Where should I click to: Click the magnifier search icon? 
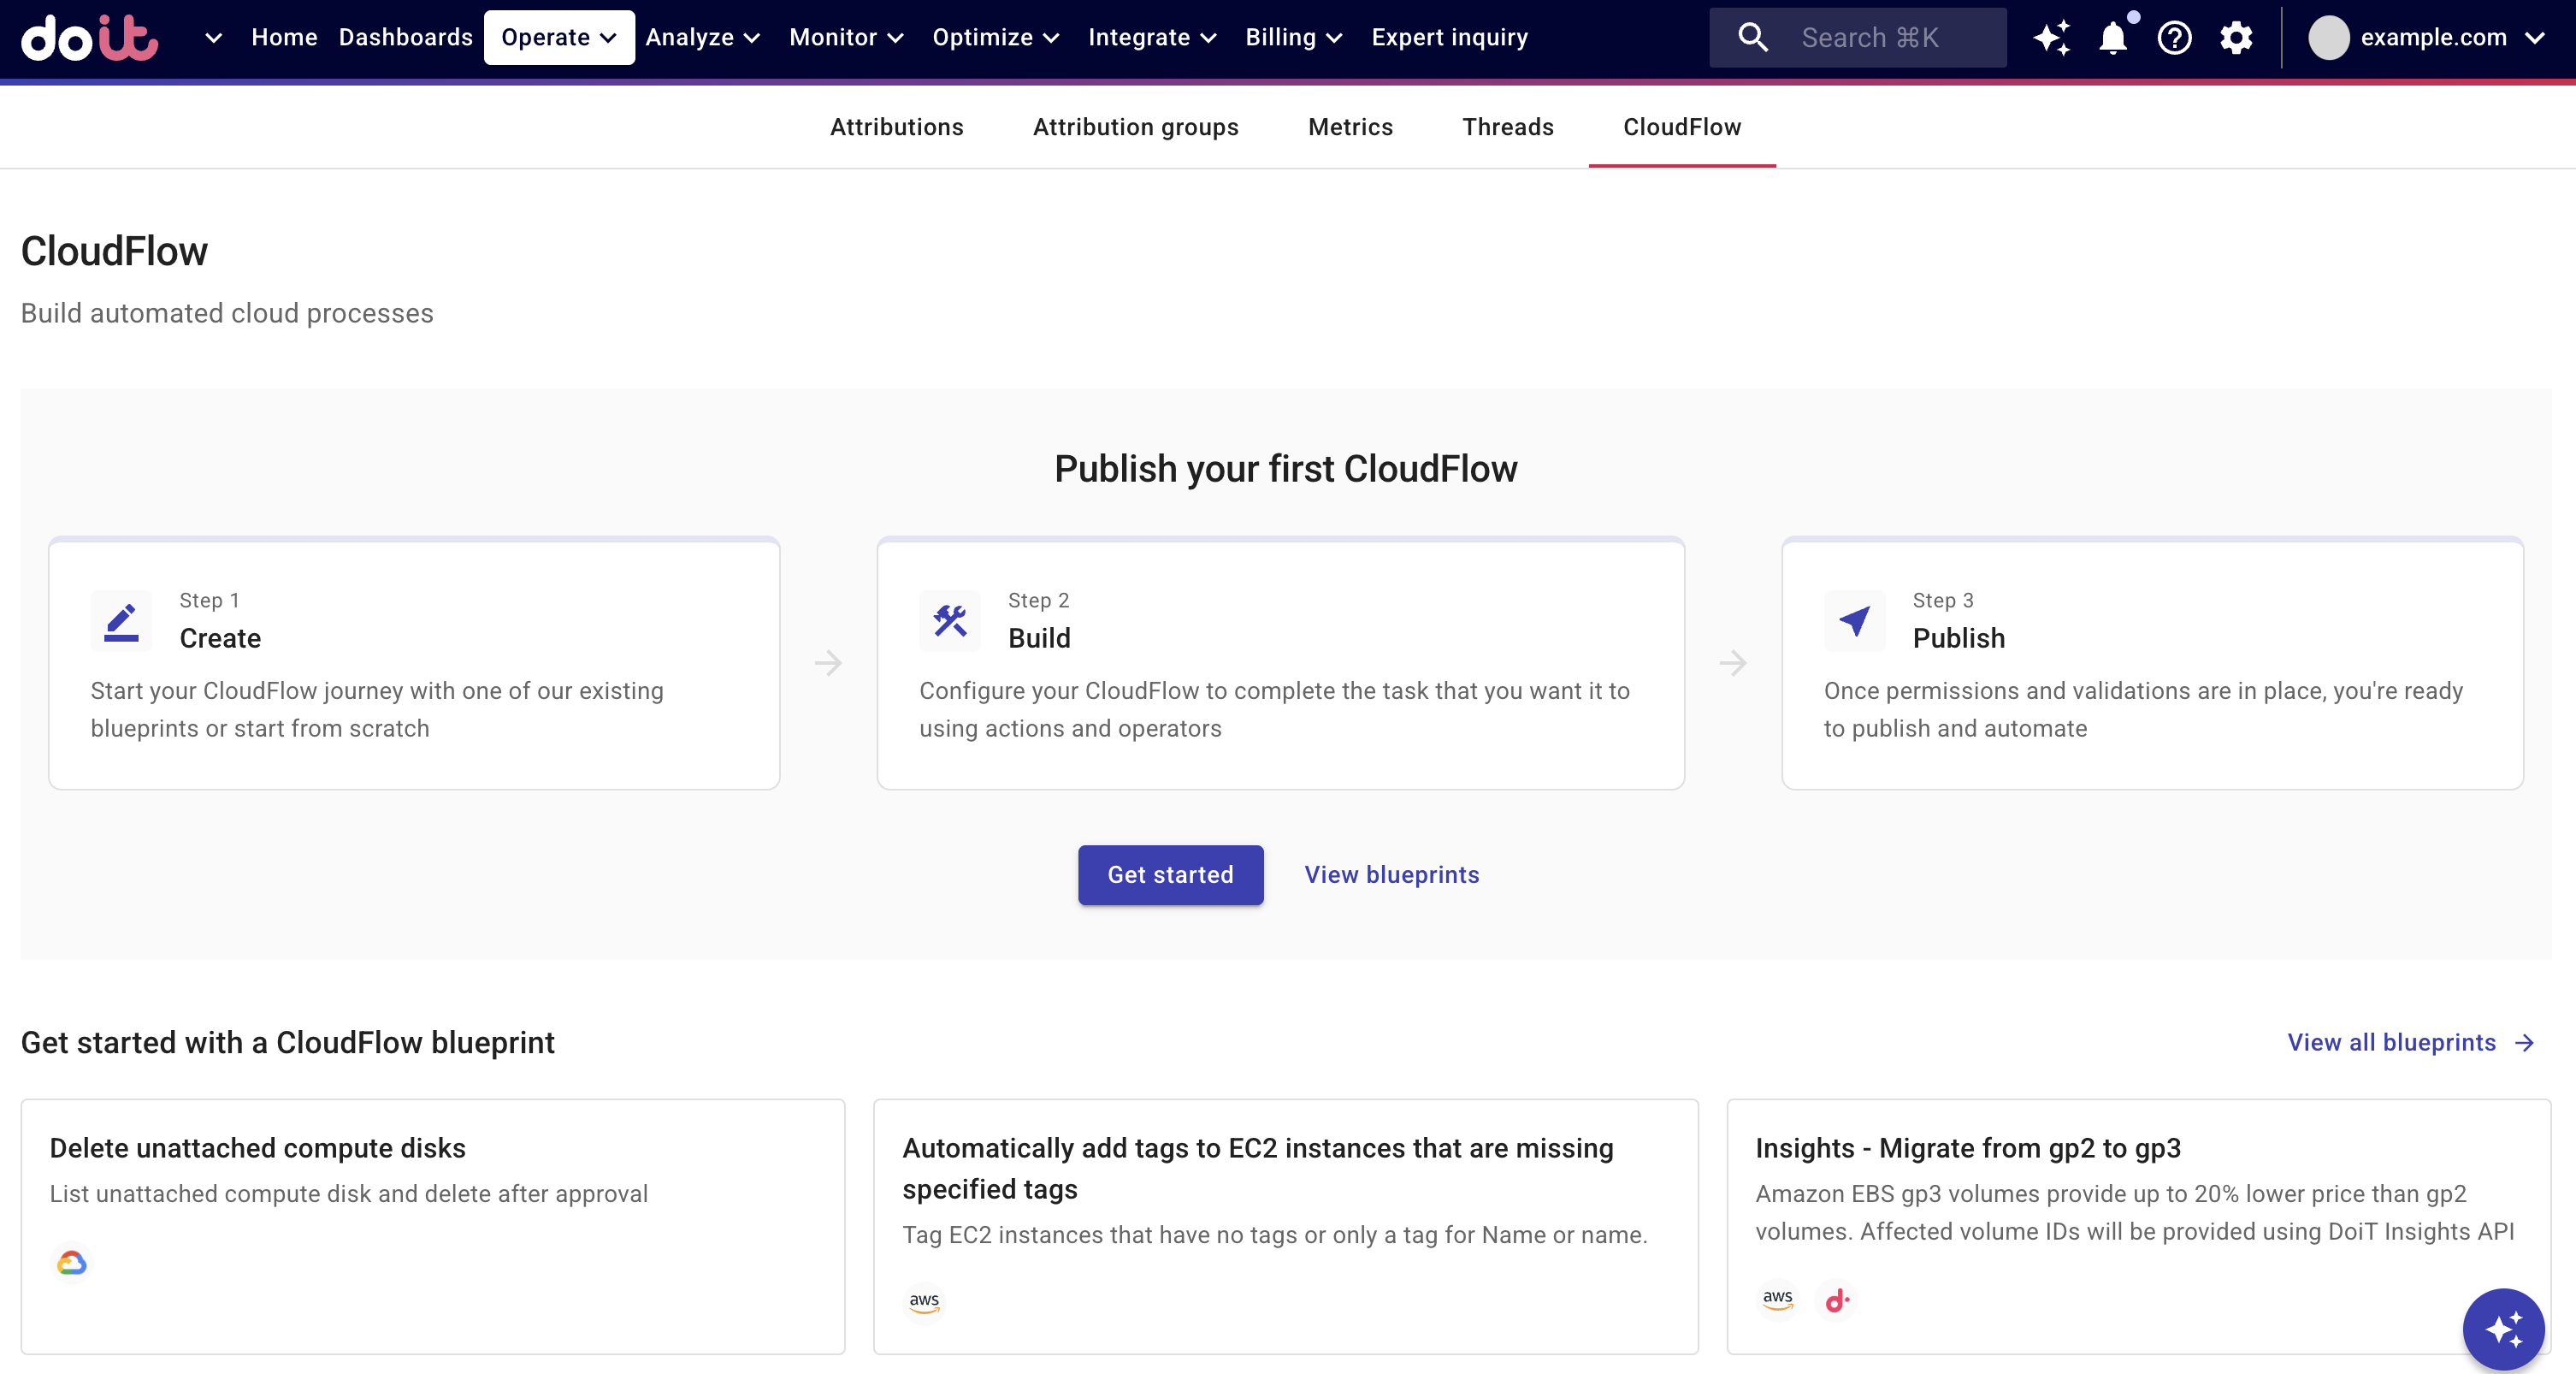point(1753,38)
